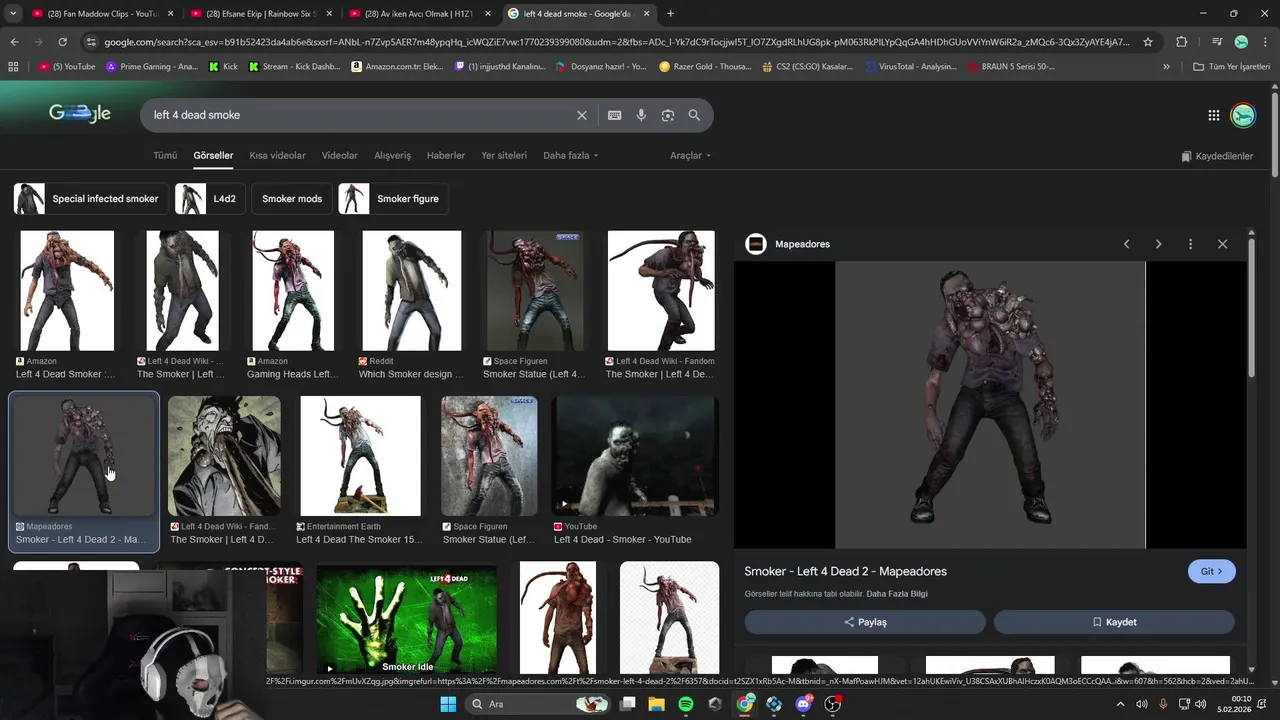This screenshot has height=720, width=1280.
Task: Select the Smoker figure chip
Action: tap(393, 199)
